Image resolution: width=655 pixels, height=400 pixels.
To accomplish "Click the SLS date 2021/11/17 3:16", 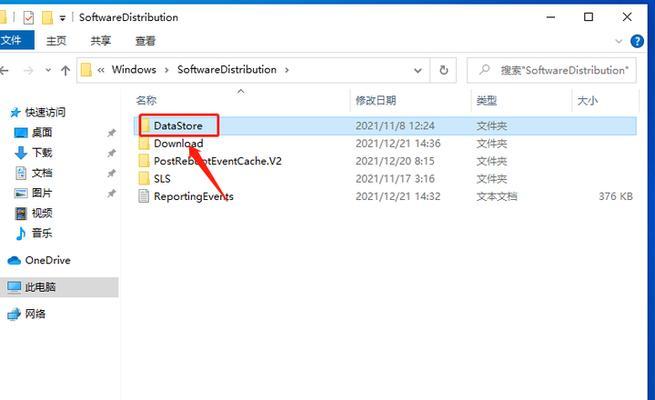I will click(x=395, y=179).
